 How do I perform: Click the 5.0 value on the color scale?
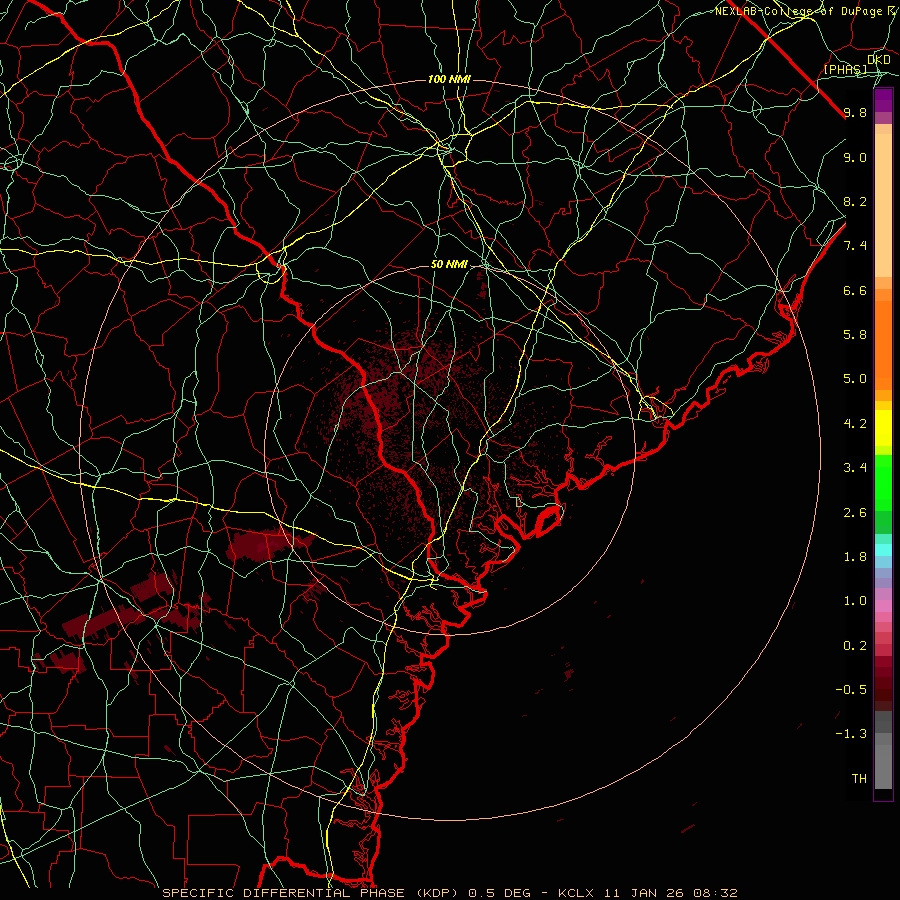pos(855,379)
